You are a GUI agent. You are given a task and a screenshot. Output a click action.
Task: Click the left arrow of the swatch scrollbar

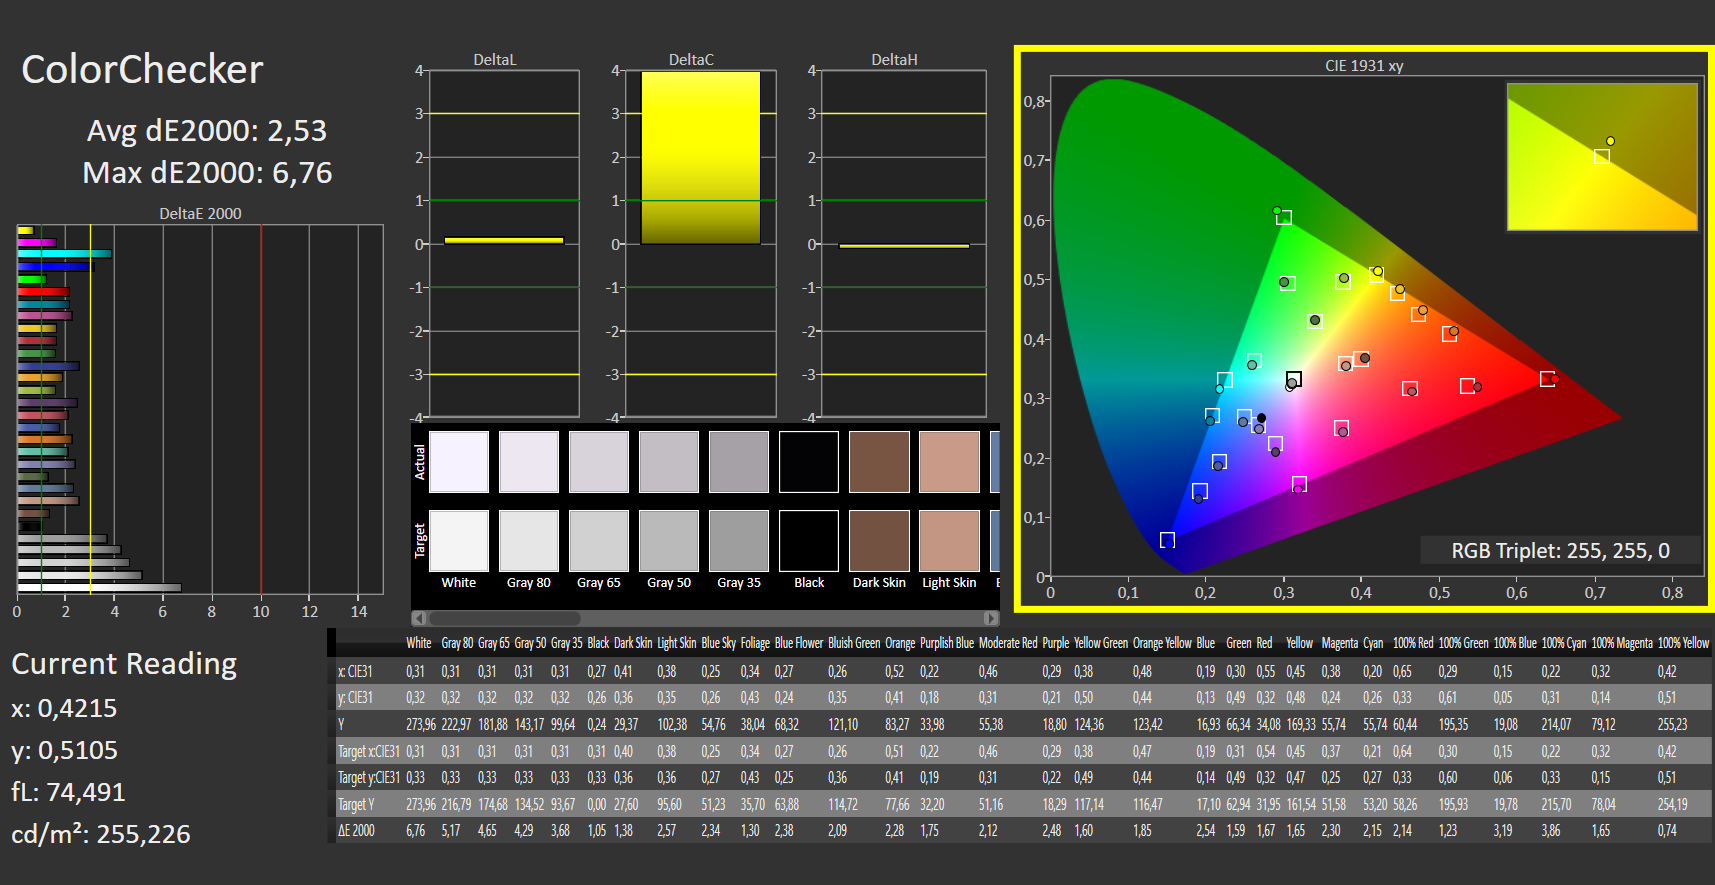(419, 618)
